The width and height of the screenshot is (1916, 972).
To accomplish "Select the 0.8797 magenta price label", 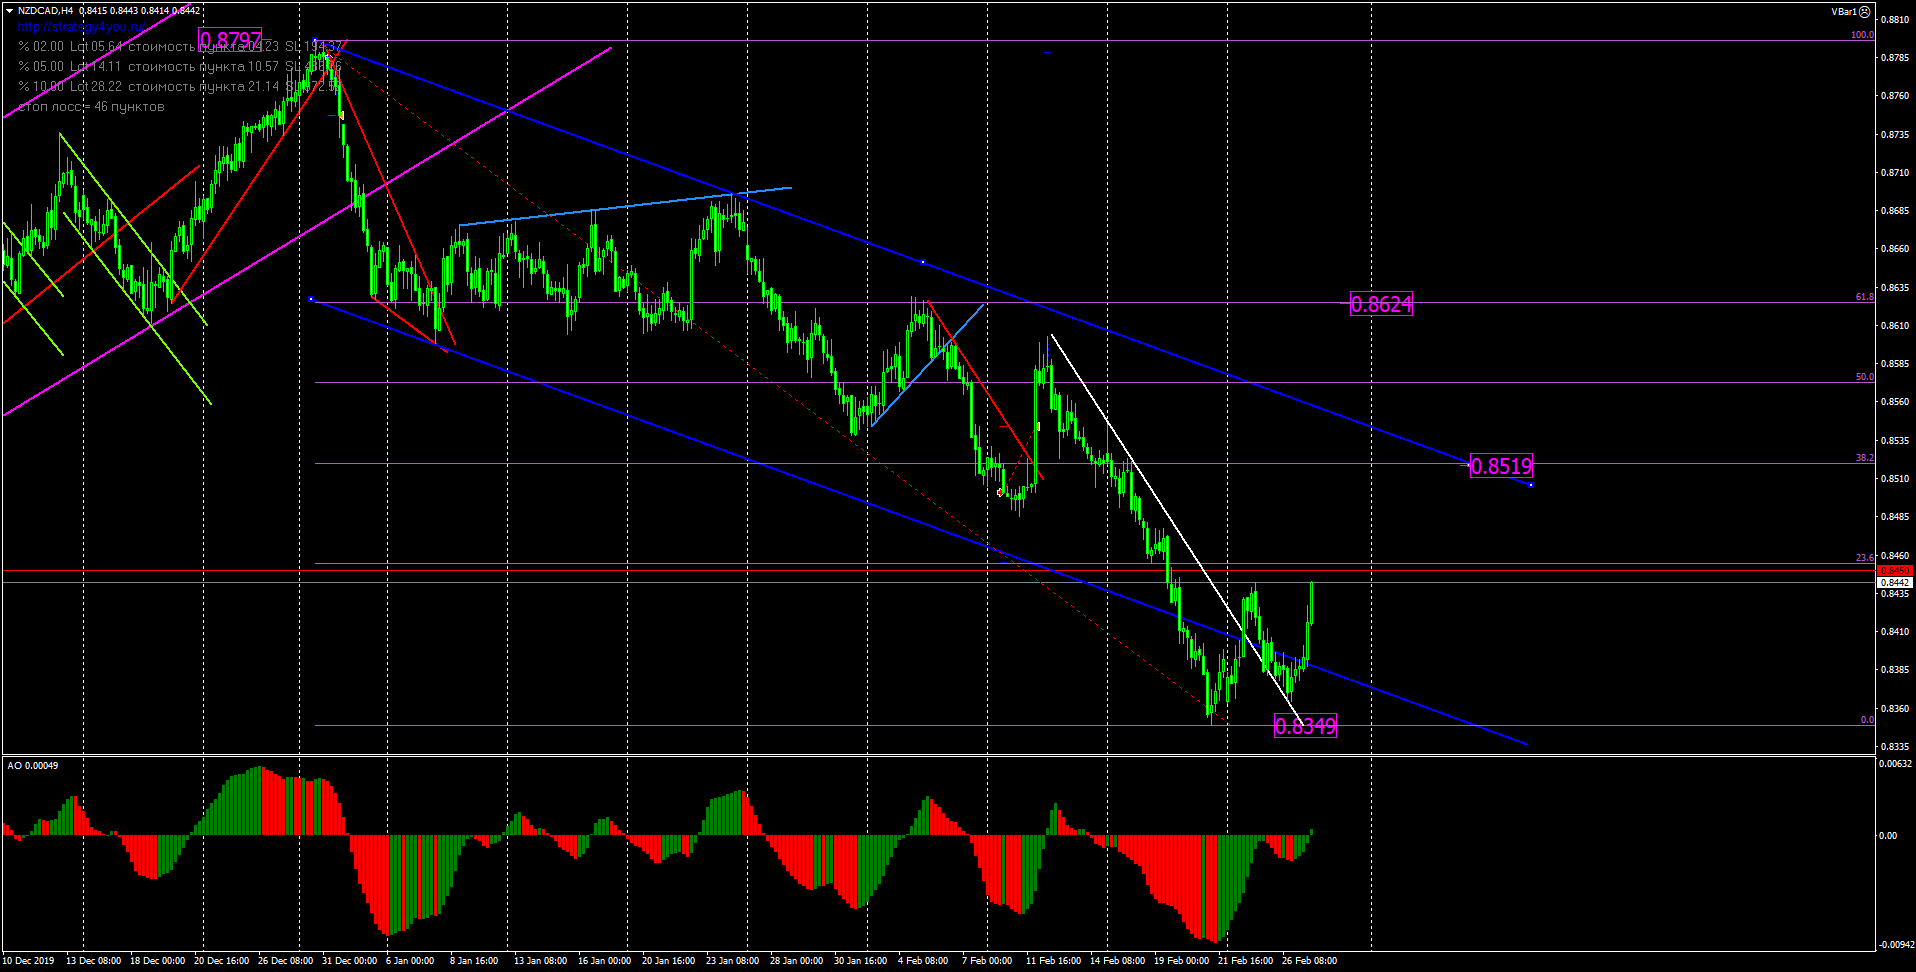I will [230, 41].
